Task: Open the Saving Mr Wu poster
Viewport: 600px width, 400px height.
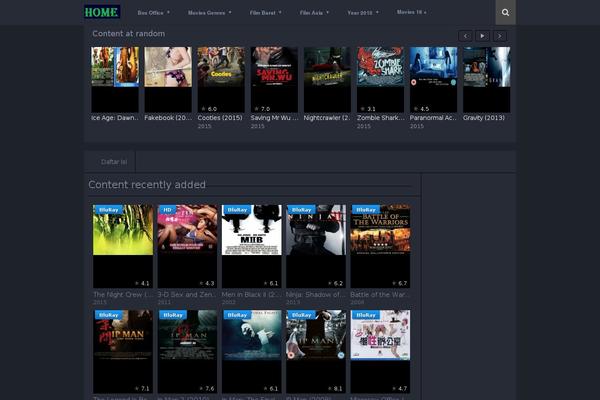Action: coord(274,80)
